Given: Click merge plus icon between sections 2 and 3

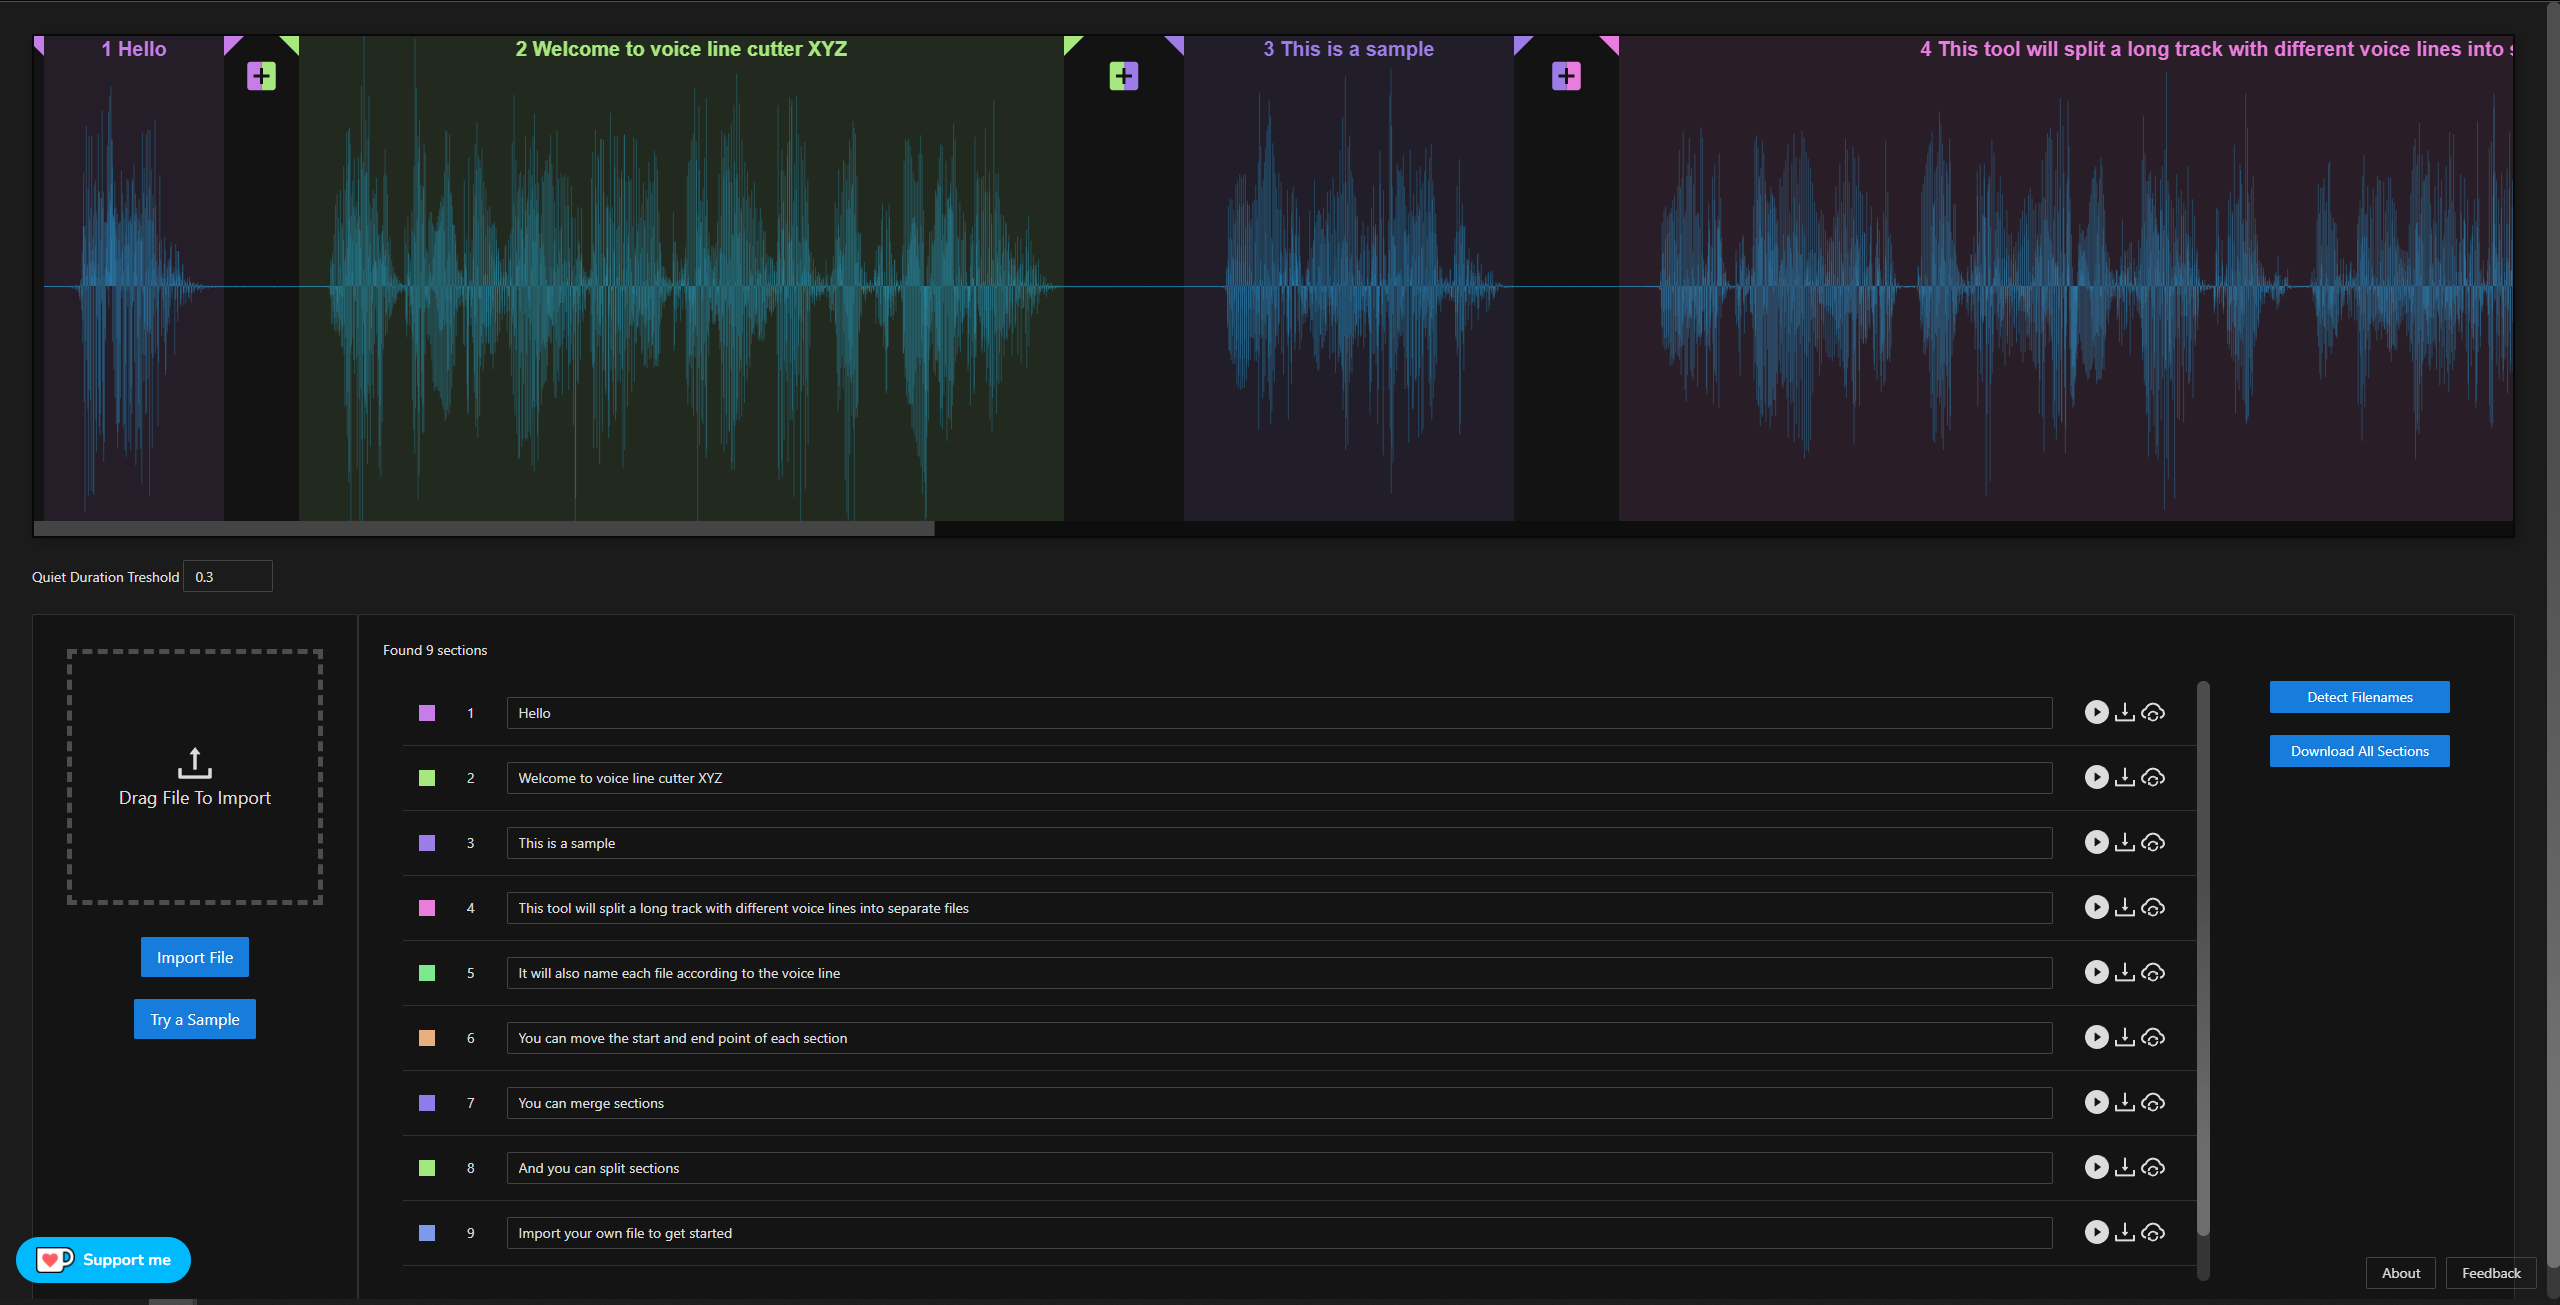Looking at the screenshot, I should tap(1123, 76).
